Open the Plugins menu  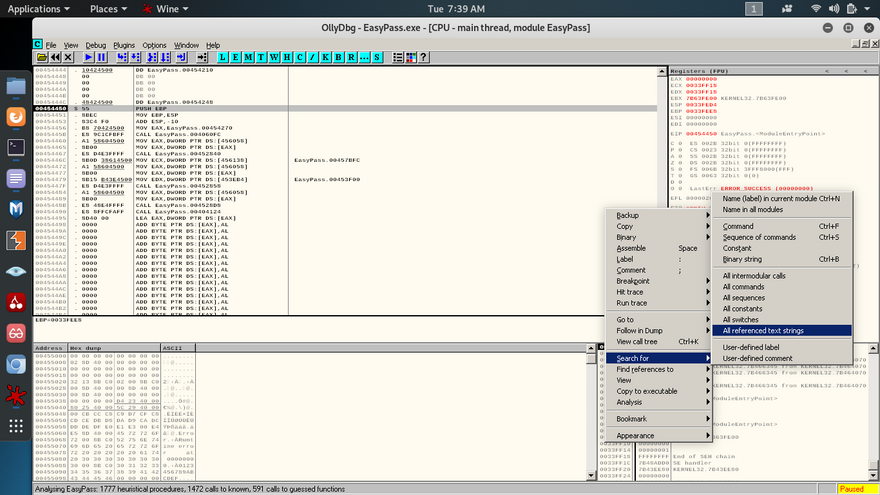coord(124,45)
